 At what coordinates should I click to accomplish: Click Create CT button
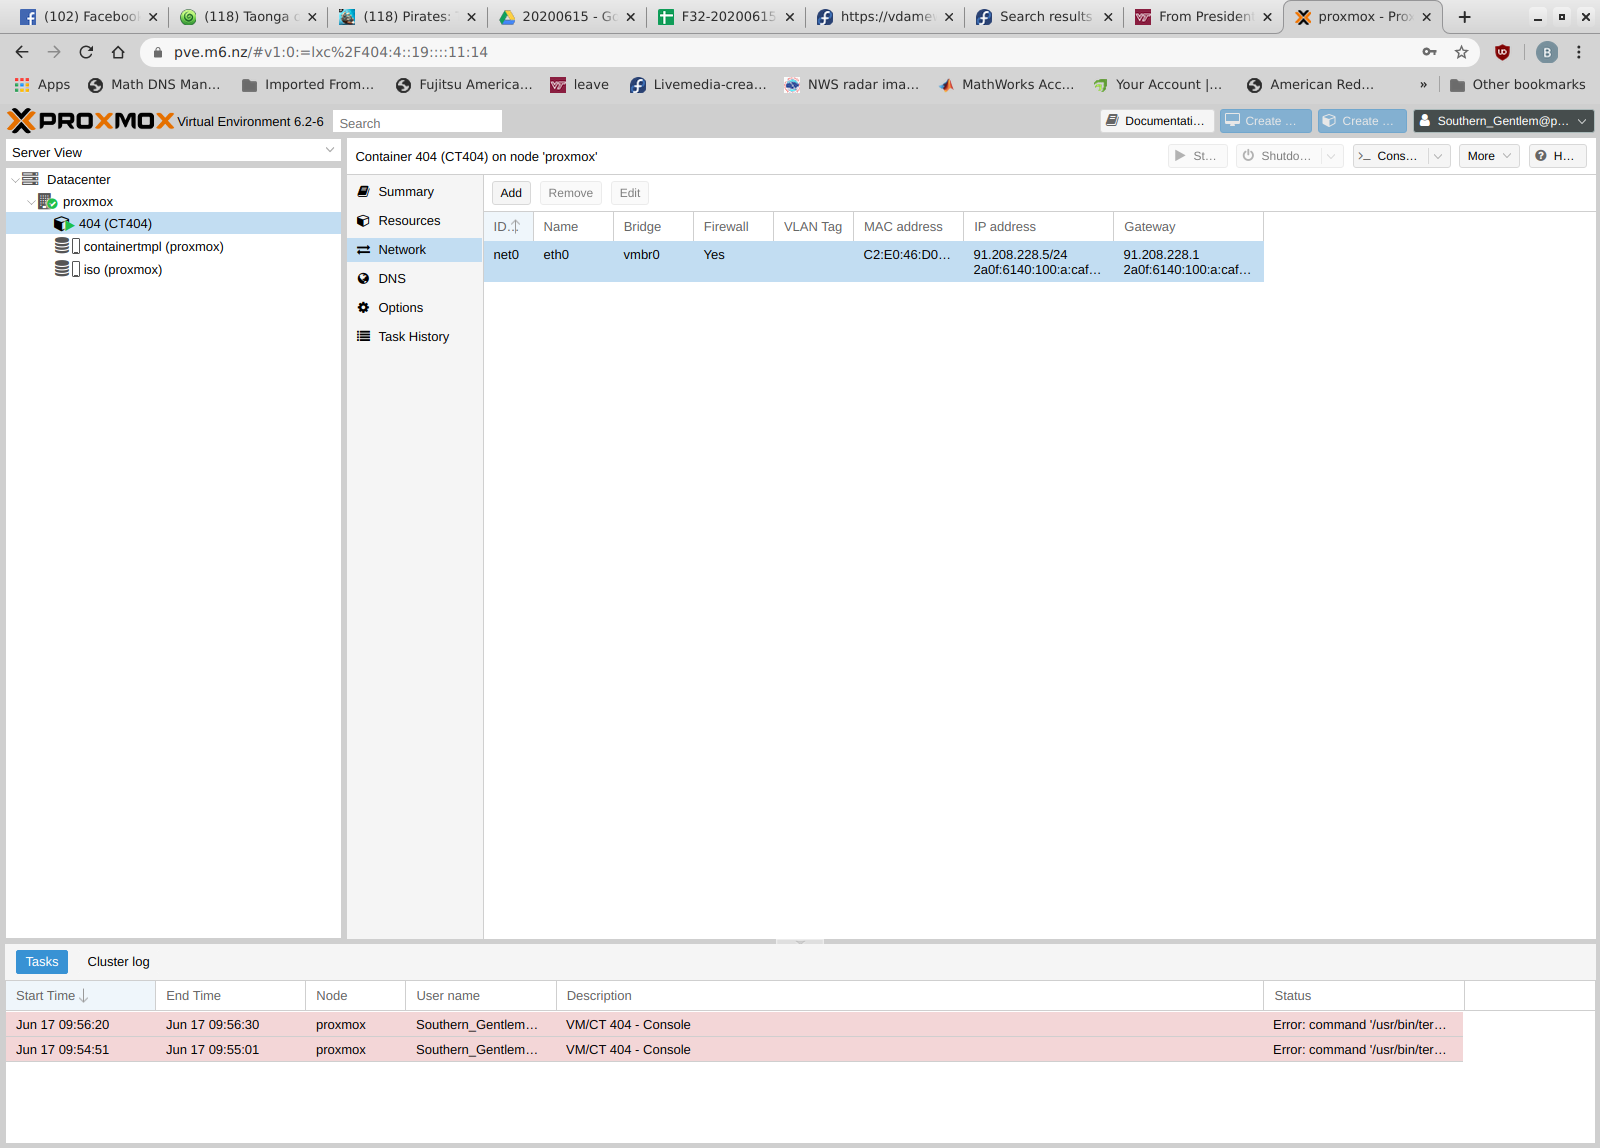click(1361, 121)
